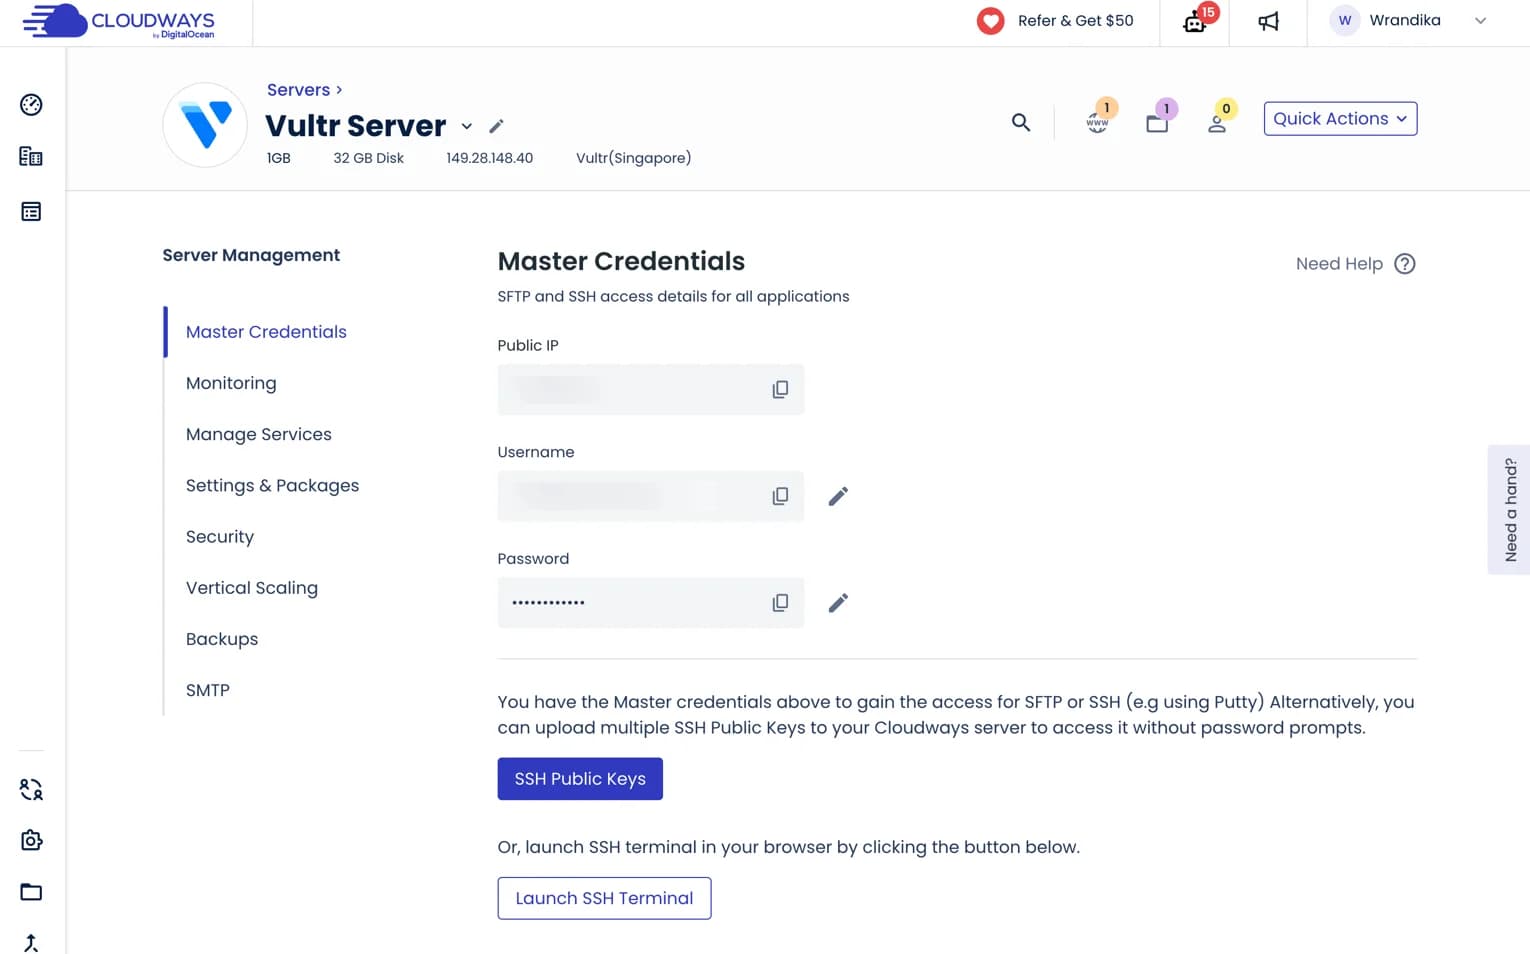Open the Wrandika account menu
The image size is (1530, 954).
[x=1407, y=21]
